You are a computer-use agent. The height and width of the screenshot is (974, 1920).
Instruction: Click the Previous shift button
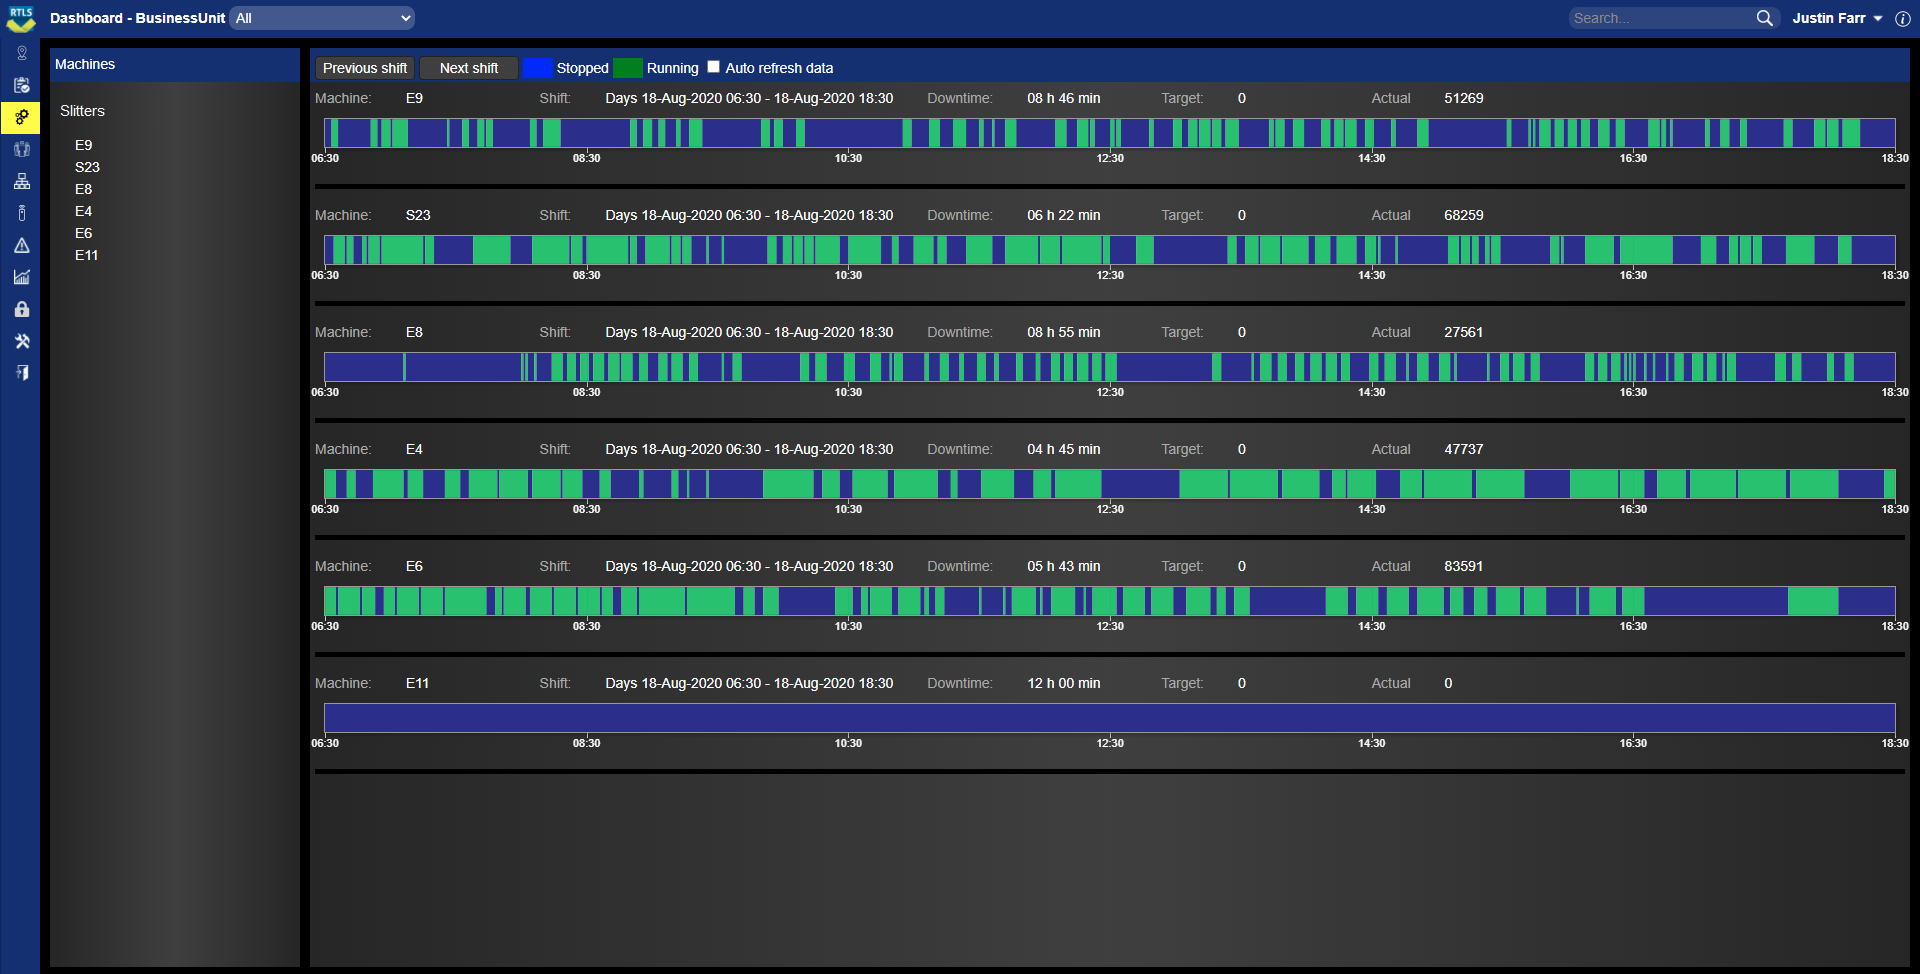[365, 68]
